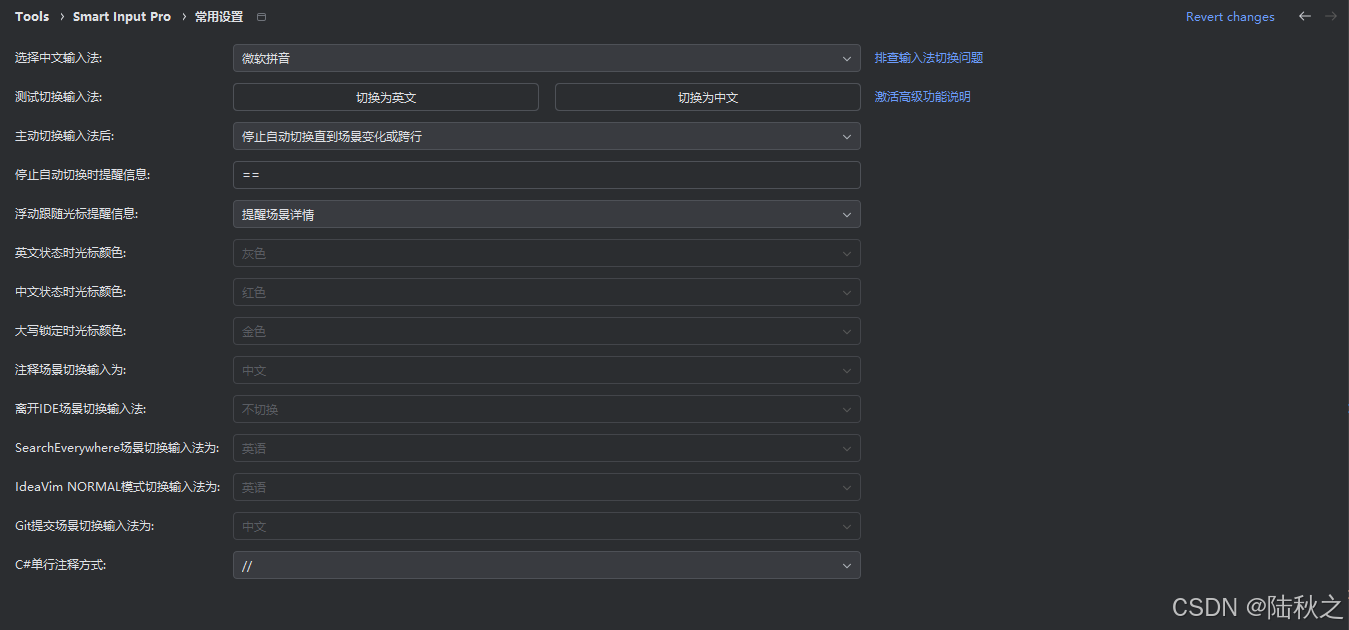The width and height of the screenshot is (1349, 630).
Task: Open the IdeaVim NORMAL模式切换输入法为 dropdown
Action: [x=546, y=487]
